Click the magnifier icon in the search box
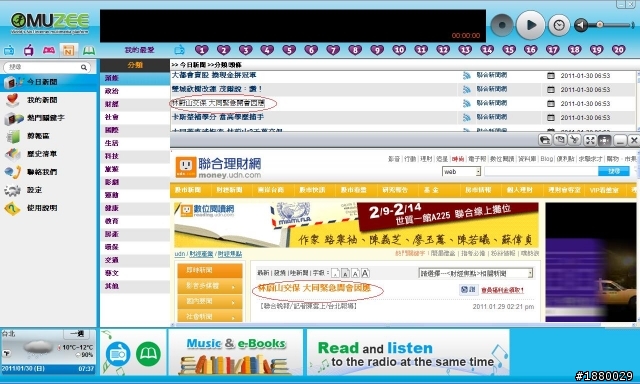The width and height of the screenshot is (640, 384). (x=84, y=67)
